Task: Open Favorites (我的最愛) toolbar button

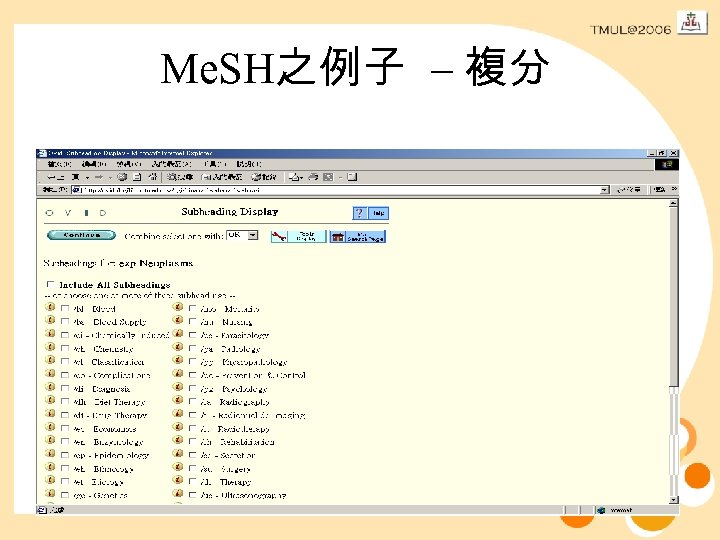Action: pyautogui.click(x=222, y=177)
